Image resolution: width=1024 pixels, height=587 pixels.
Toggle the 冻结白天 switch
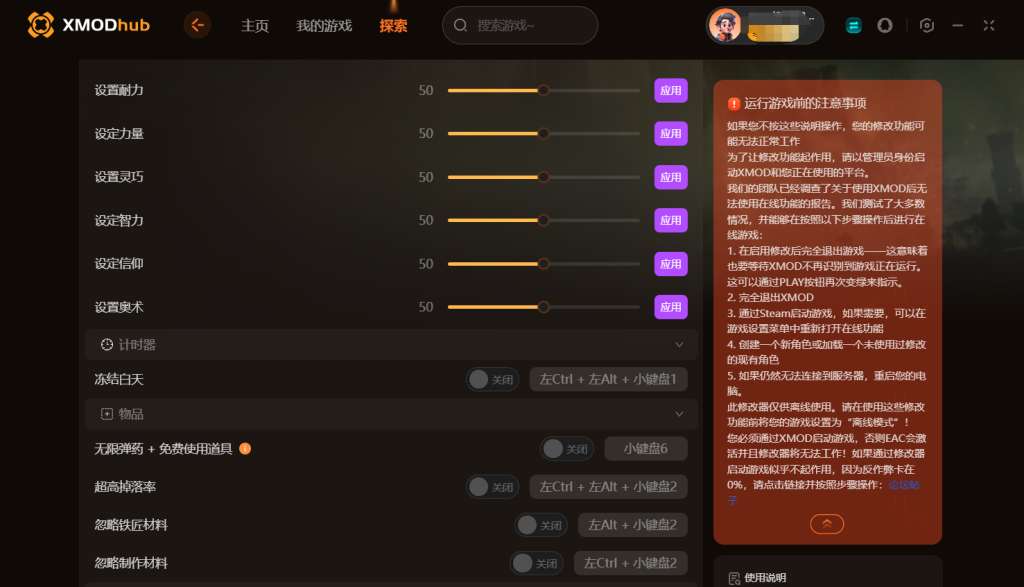click(x=492, y=379)
